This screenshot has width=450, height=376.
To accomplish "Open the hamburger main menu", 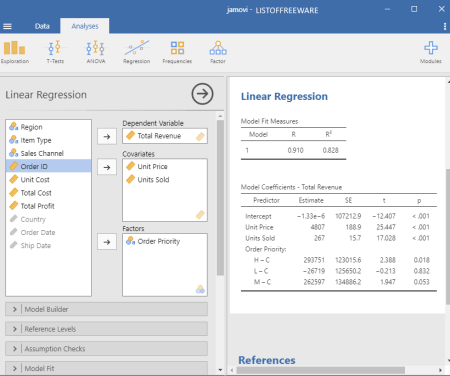I will coord(7,26).
